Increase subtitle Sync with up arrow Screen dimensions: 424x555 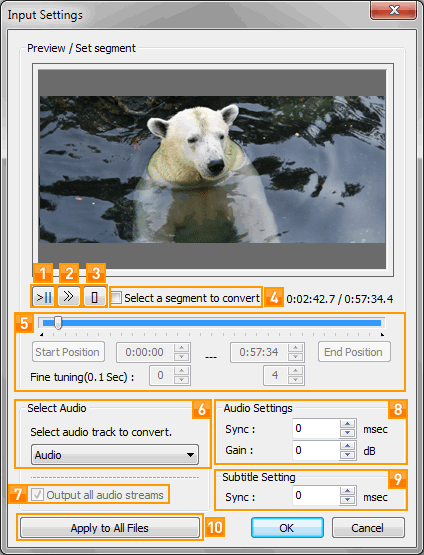[x=348, y=491]
